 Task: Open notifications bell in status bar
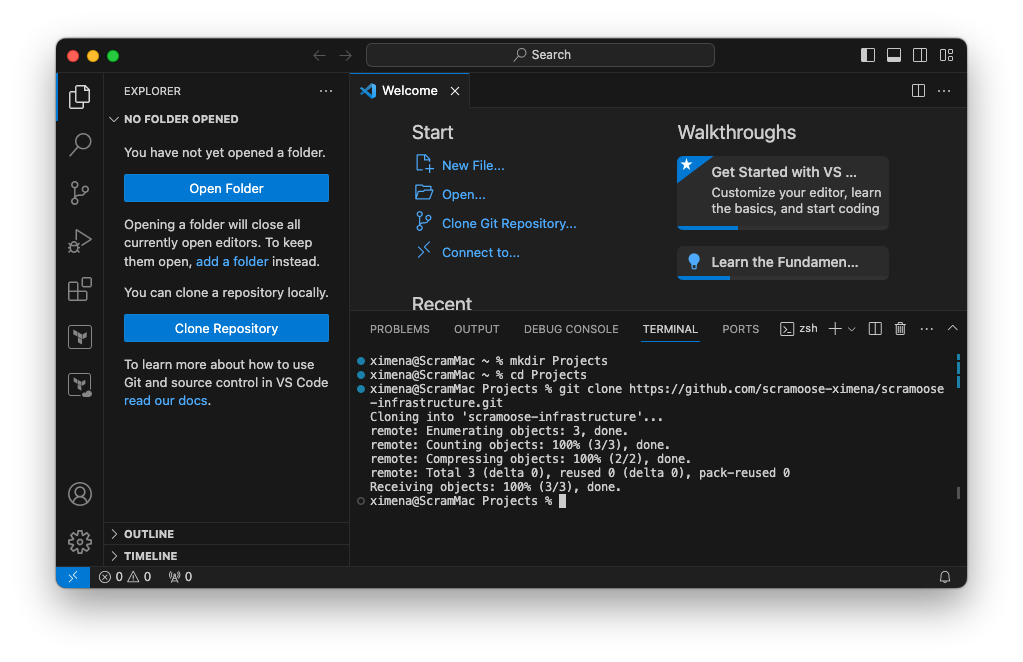click(944, 577)
